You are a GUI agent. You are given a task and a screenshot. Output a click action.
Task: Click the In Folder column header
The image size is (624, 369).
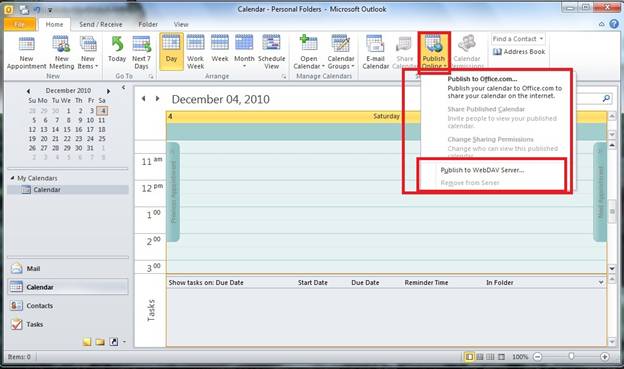[x=499, y=283]
